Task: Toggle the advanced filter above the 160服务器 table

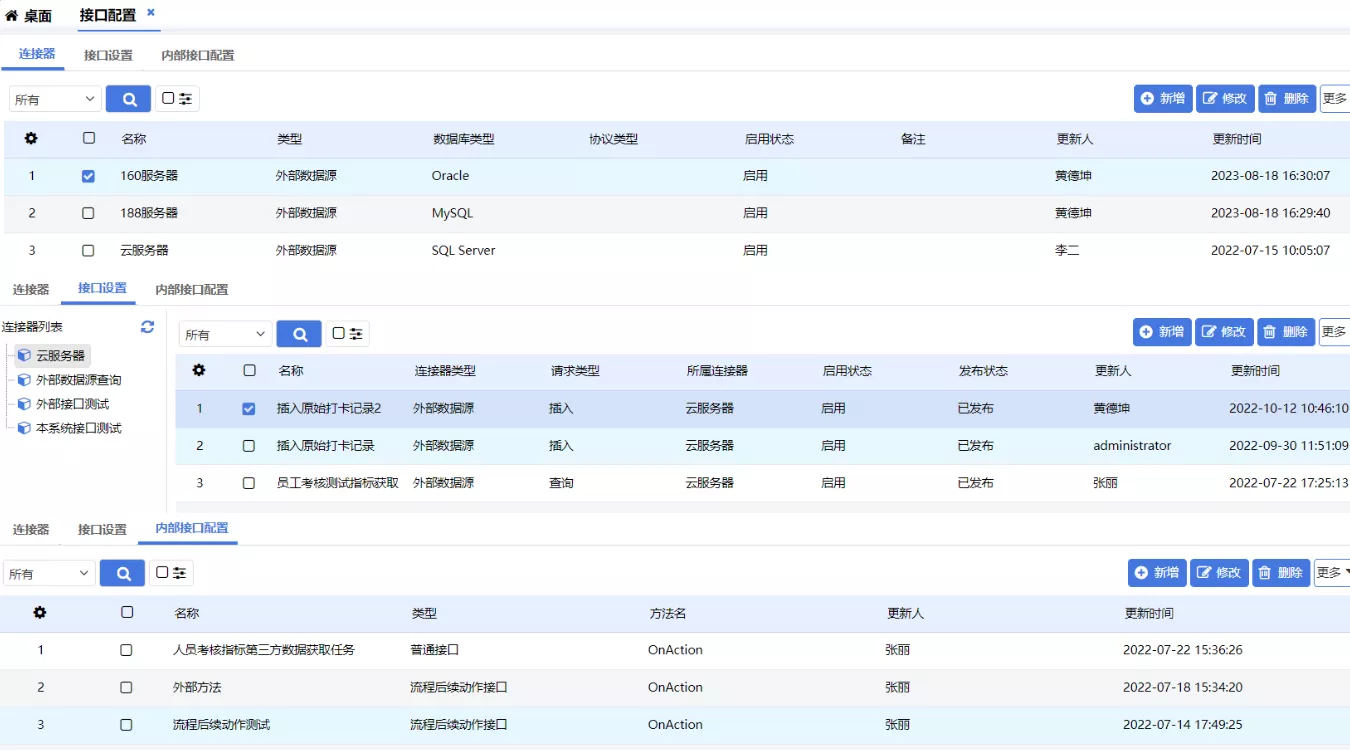Action: click(177, 98)
